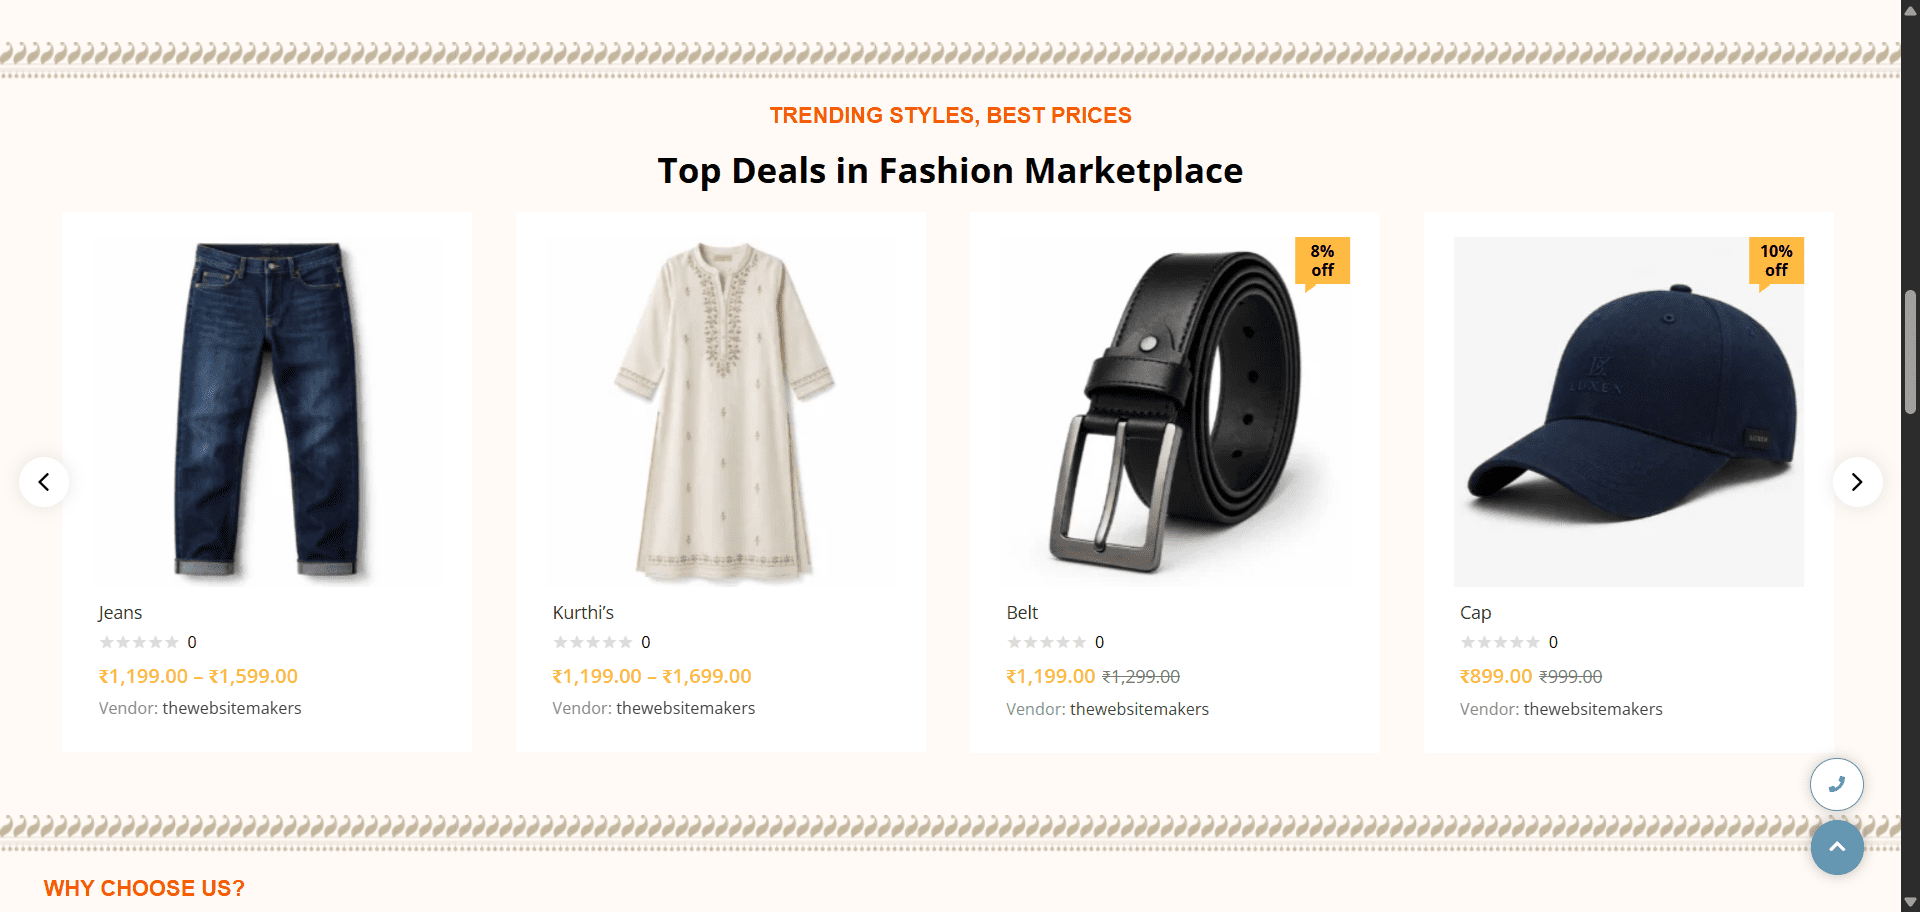Click the phone call floating icon

pyautogui.click(x=1836, y=785)
